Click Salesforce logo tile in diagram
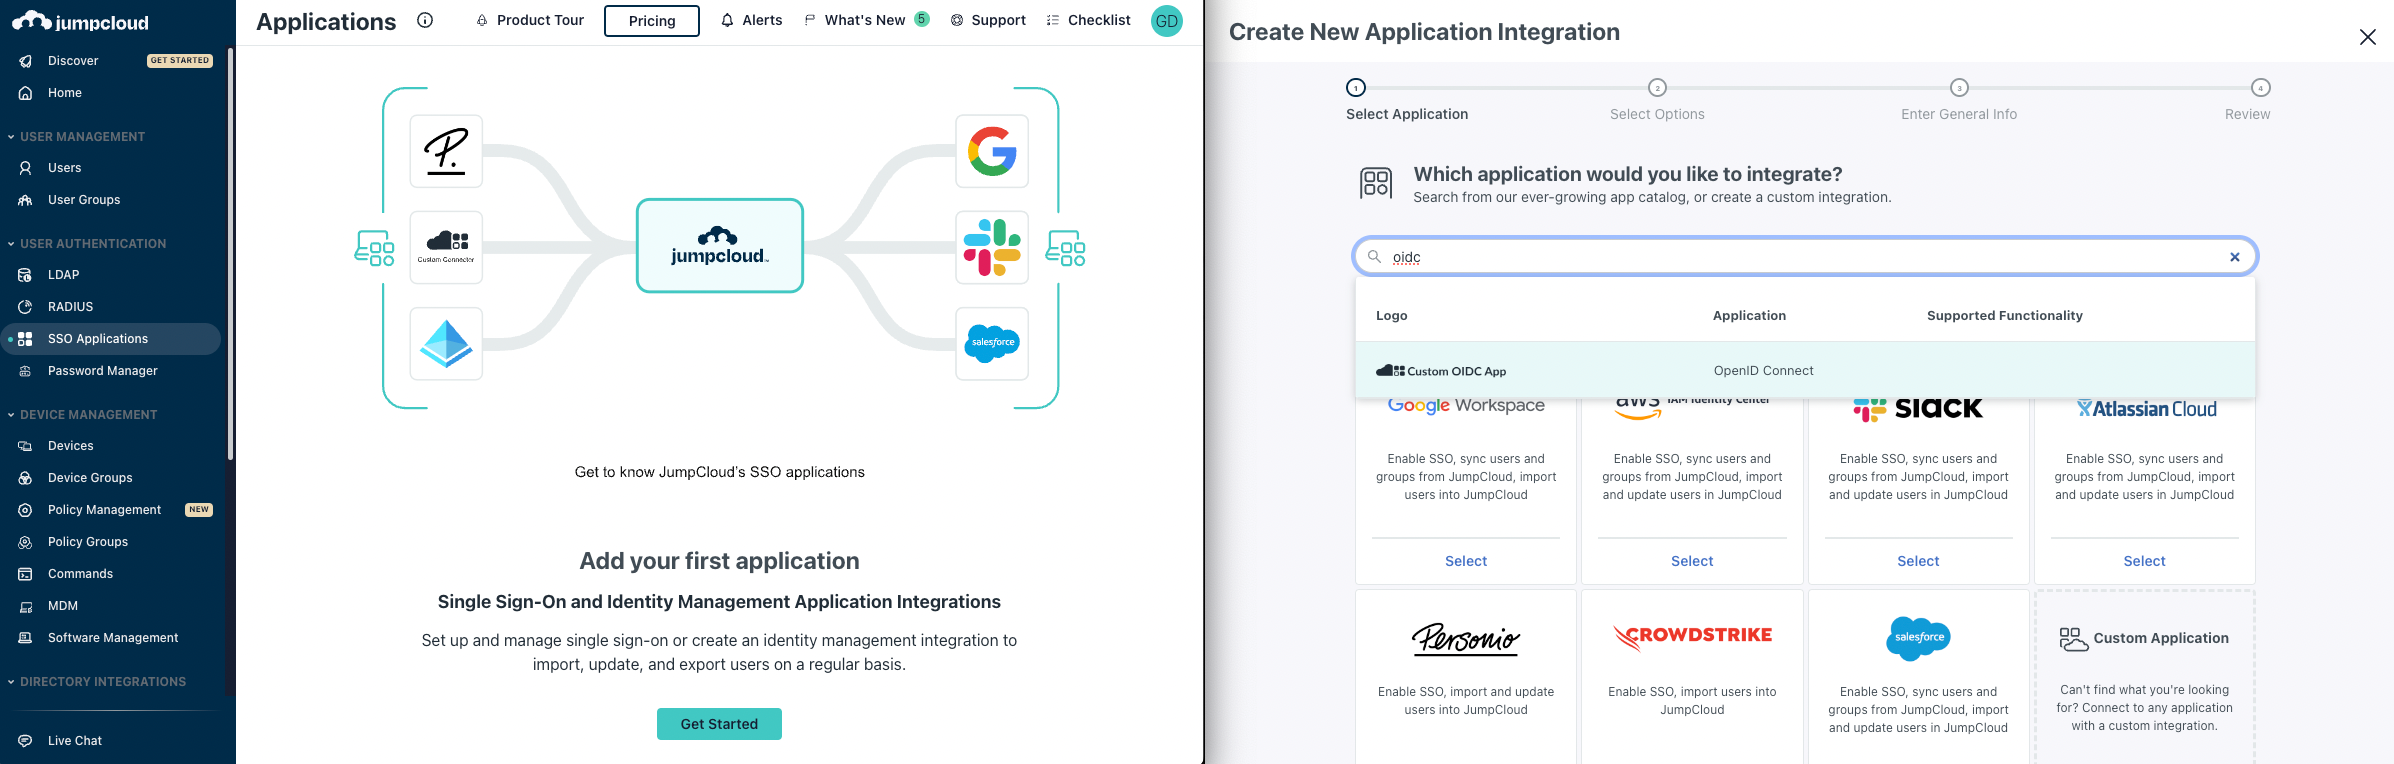This screenshot has height=764, width=2394. pos(992,343)
